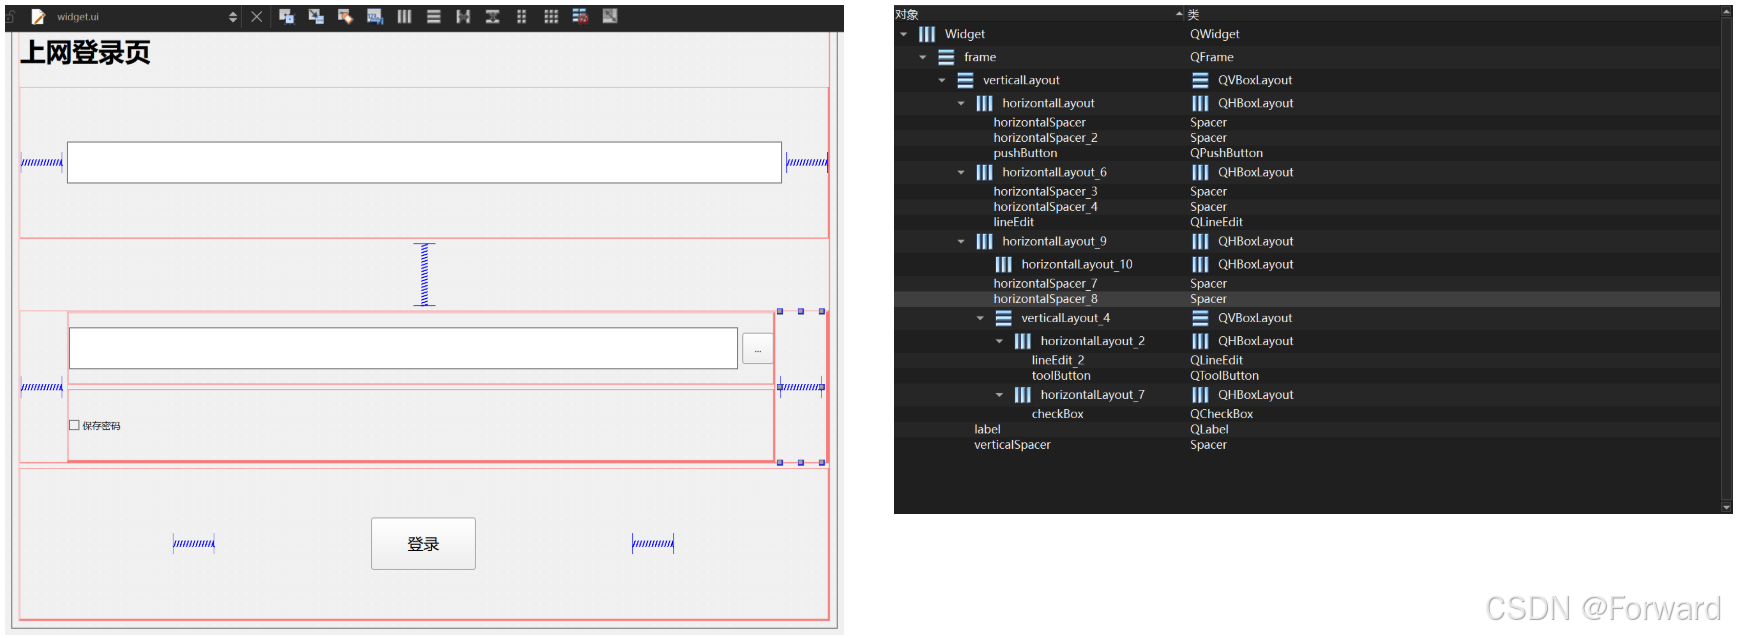The width and height of the screenshot is (1737, 638).
Task: Select horizontalSpacer_4 in object tree
Action: pyautogui.click(x=1045, y=207)
